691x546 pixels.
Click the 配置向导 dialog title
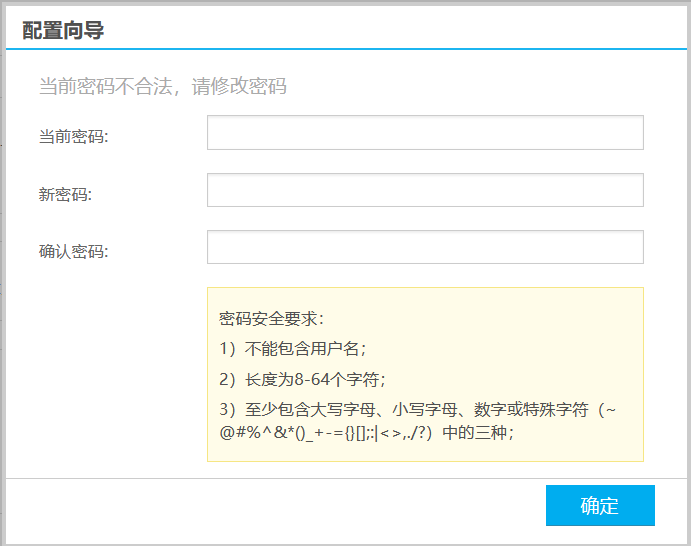pos(63,30)
